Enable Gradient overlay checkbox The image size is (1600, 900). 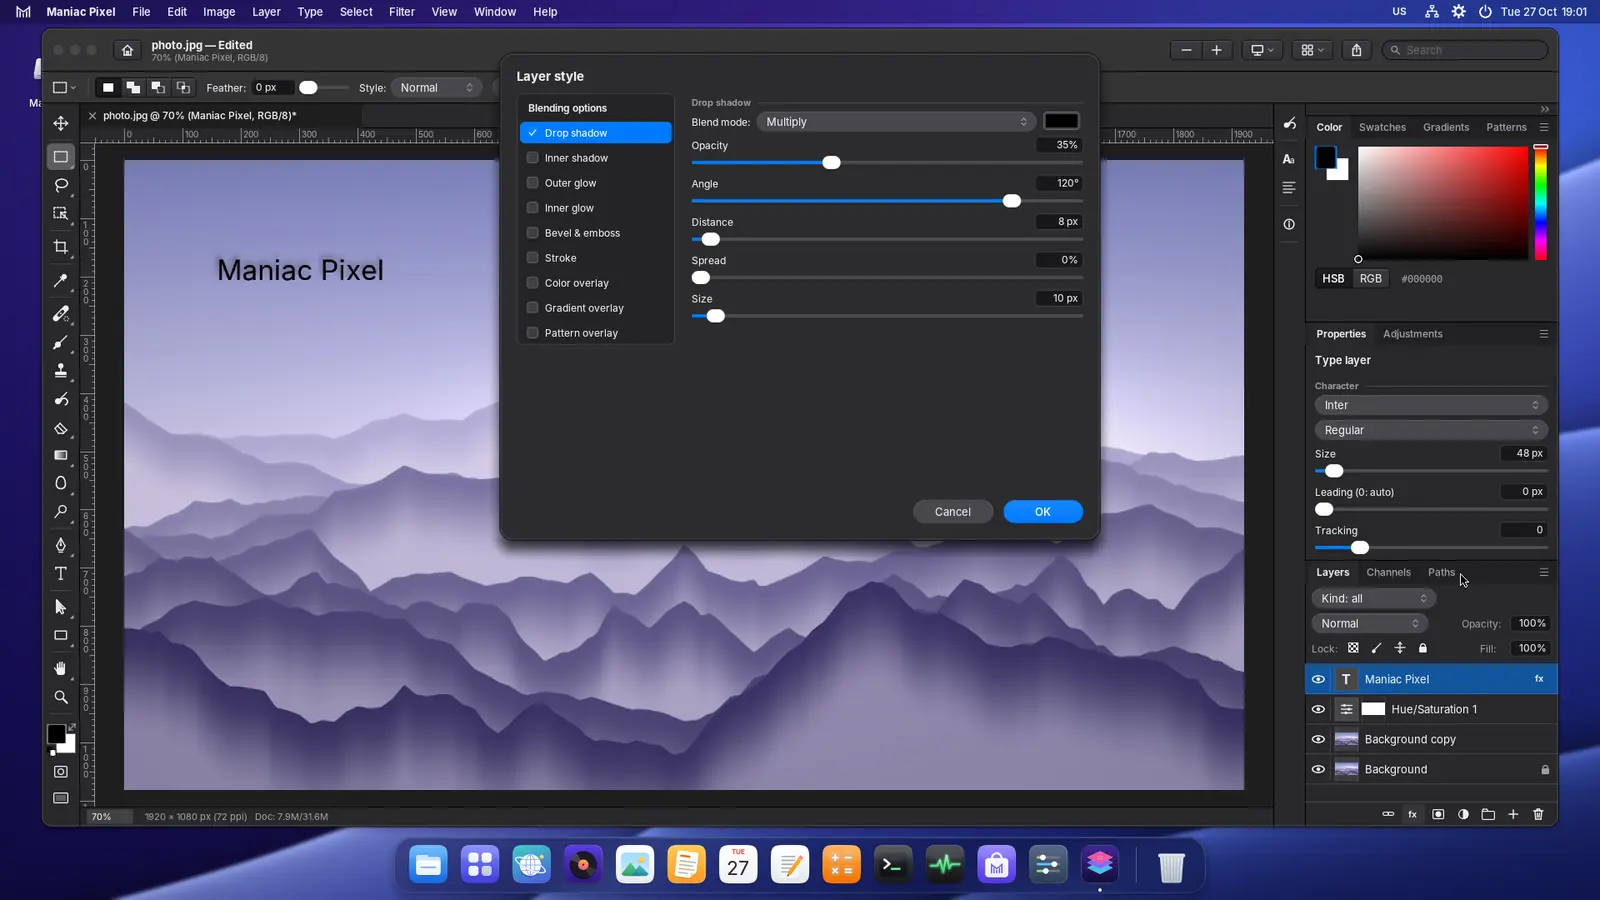coord(533,308)
